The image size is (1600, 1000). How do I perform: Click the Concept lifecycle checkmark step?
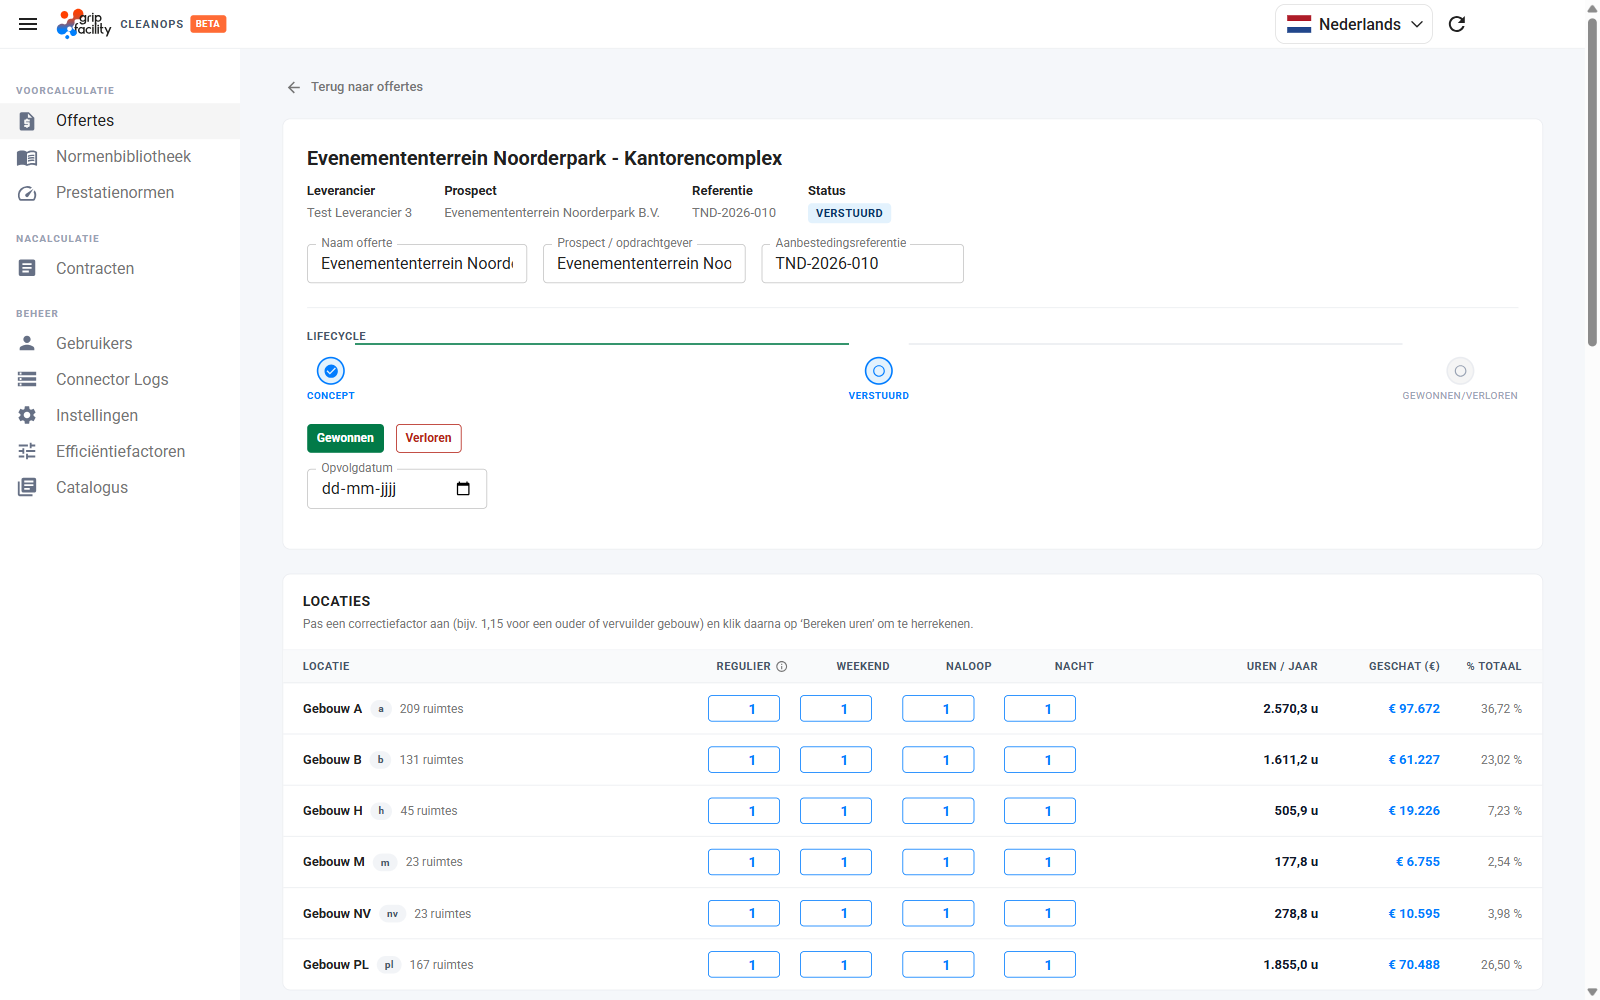pos(331,371)
